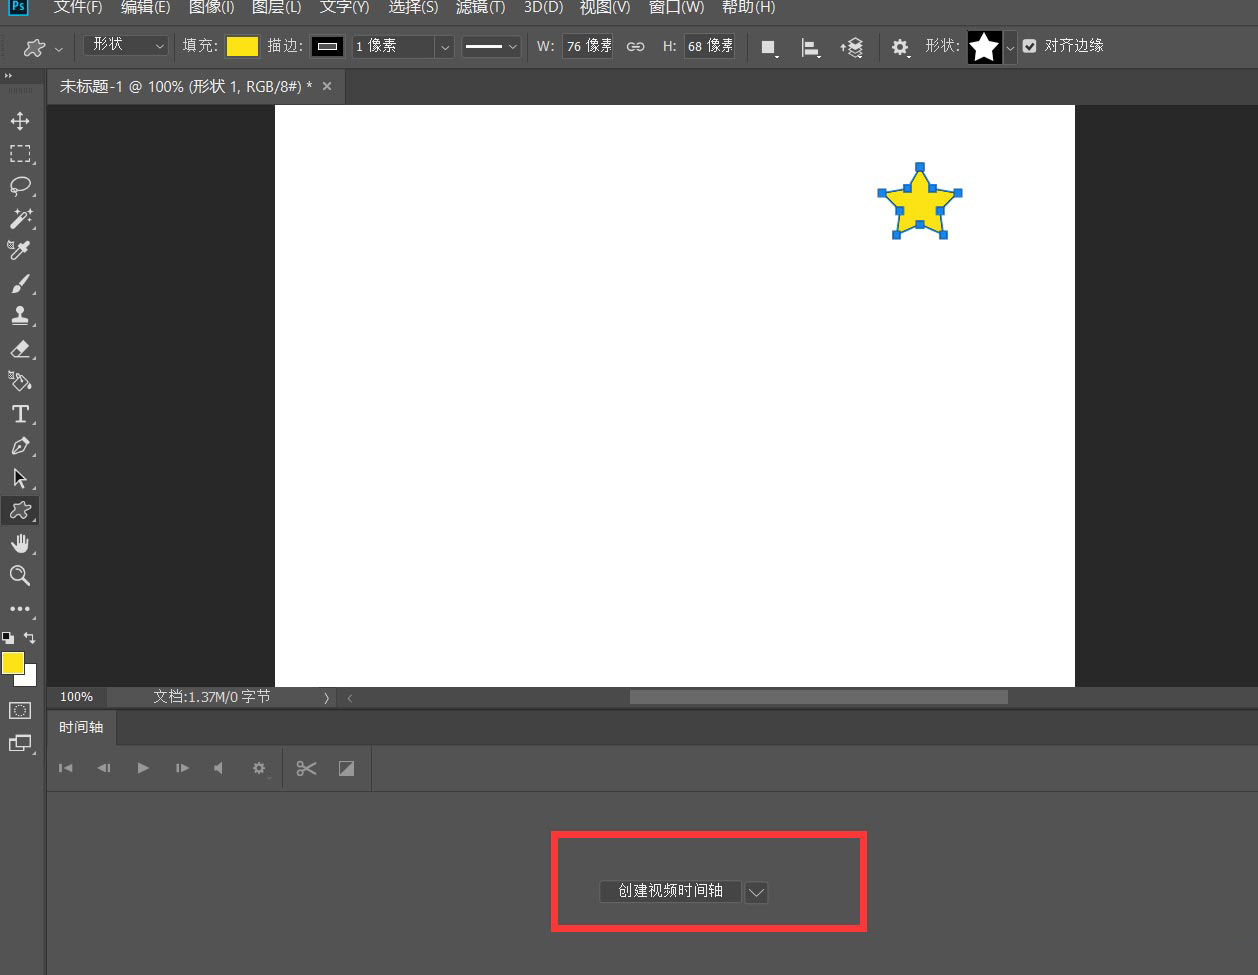Open the path arrangement options
Image resolution: width=1258 pixels, height=975 pixels.
tap(852, 47)
